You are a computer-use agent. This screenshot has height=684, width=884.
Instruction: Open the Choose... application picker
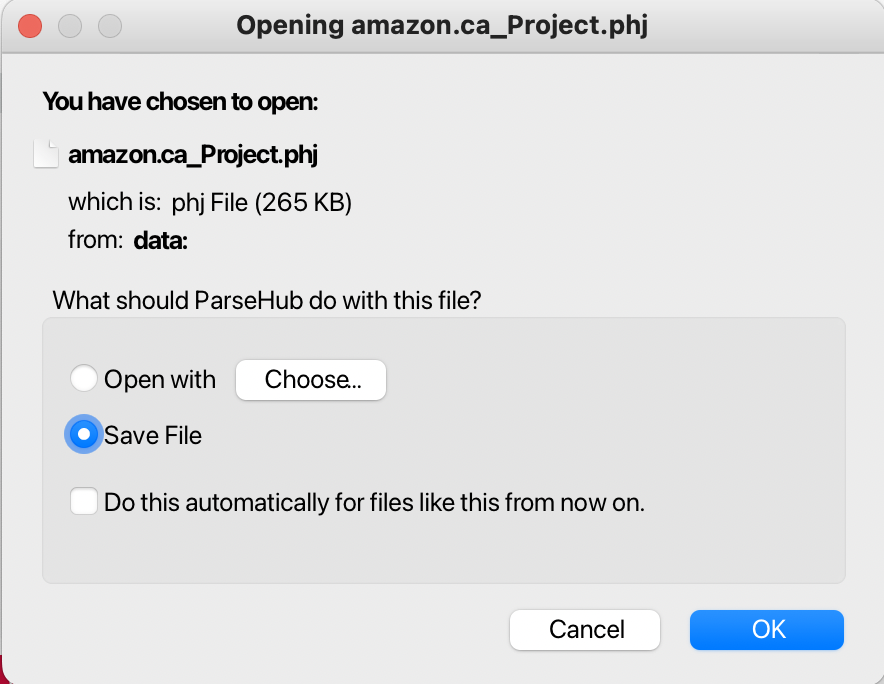[x=311, y=379]
